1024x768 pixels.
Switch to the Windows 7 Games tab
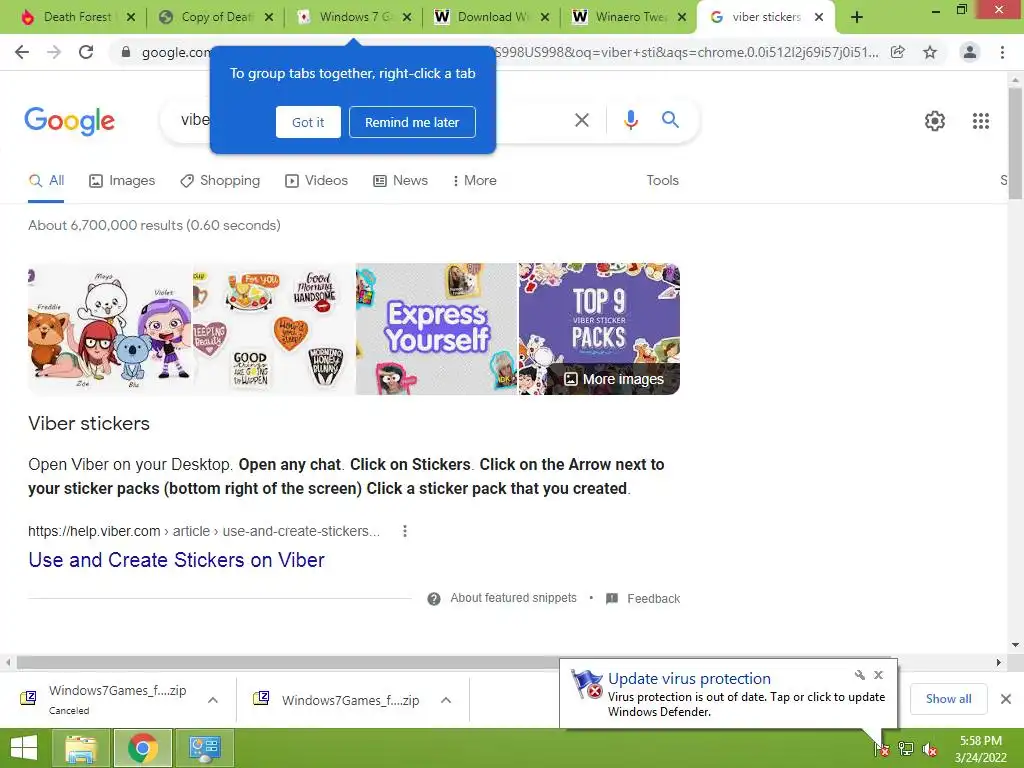click(x=355, y=17)
